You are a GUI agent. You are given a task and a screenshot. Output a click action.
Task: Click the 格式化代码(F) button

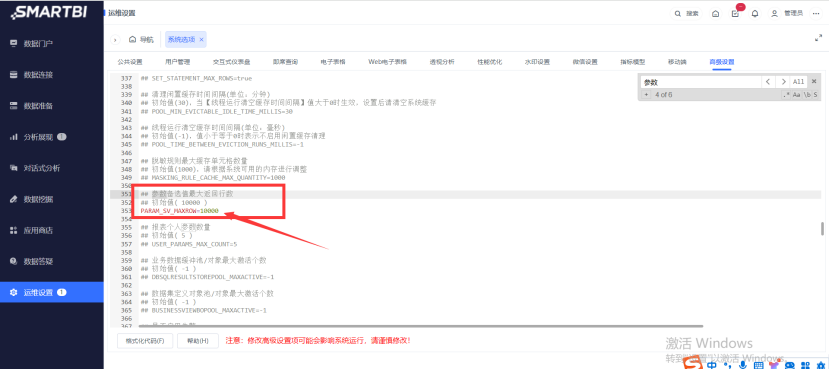pyautogui.click(x=145, y=341)
